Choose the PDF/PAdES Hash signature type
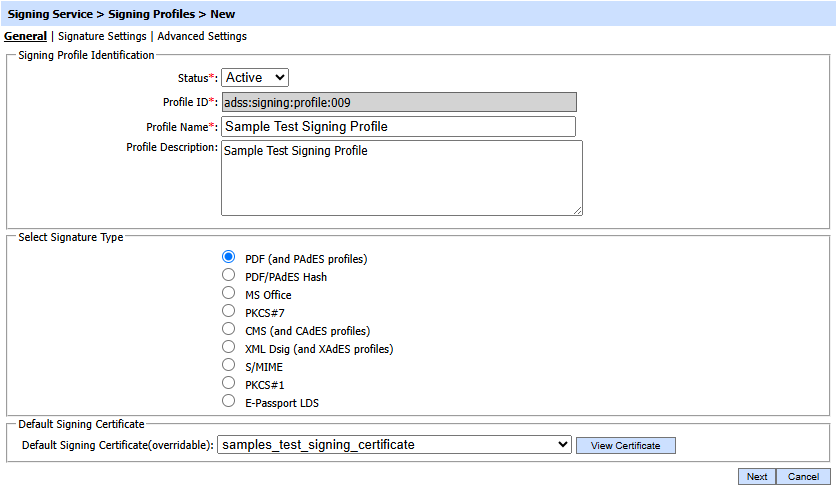Screen dimensions: 837x488 (228, 275)
